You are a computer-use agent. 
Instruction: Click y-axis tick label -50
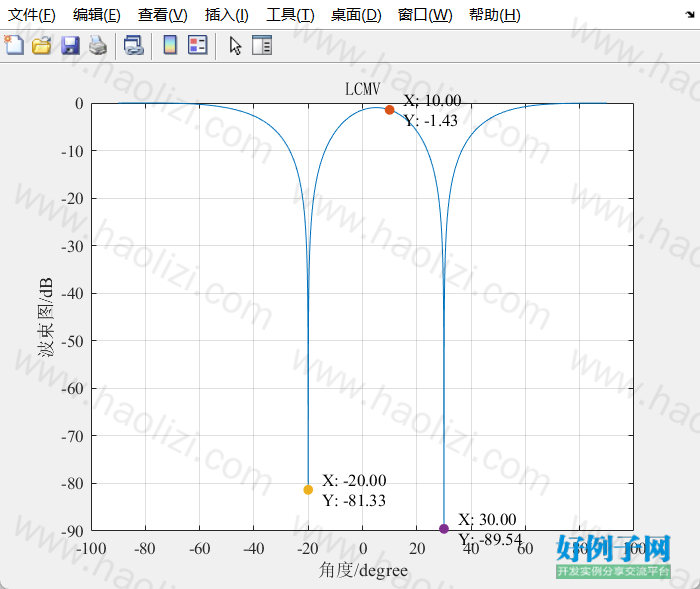point(72,342)
